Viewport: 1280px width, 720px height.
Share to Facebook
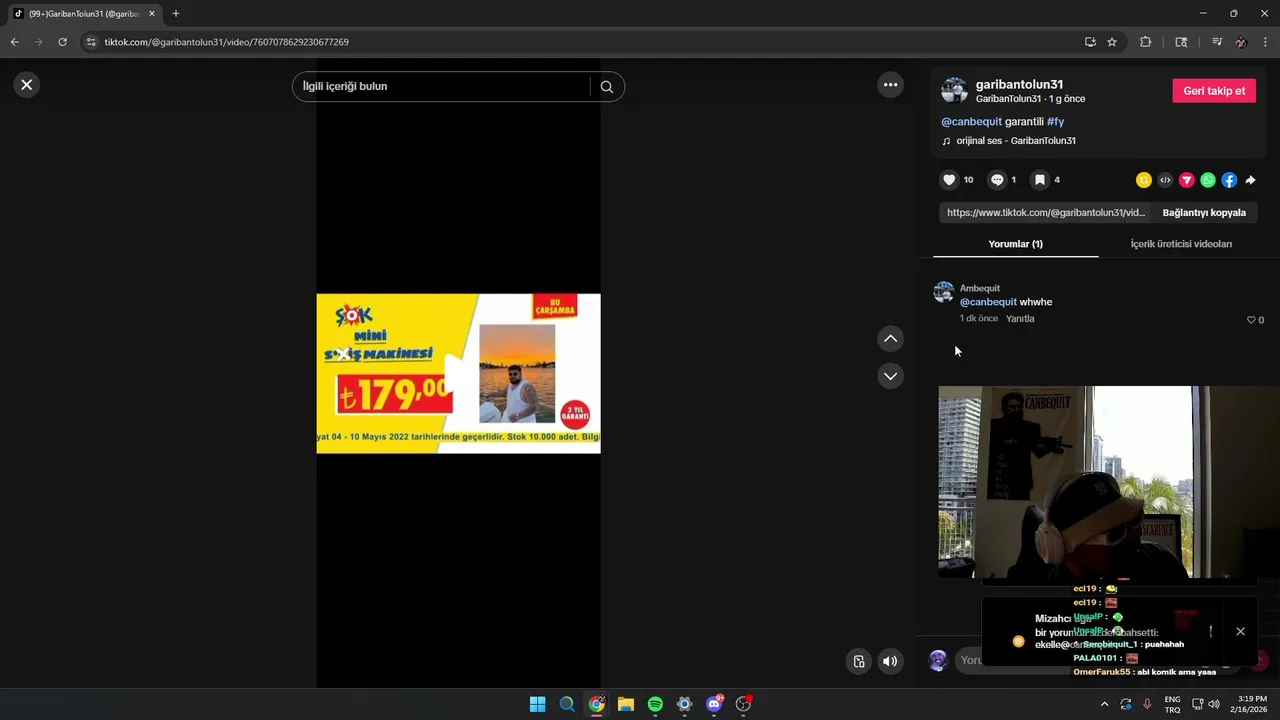click(1229, 180)
